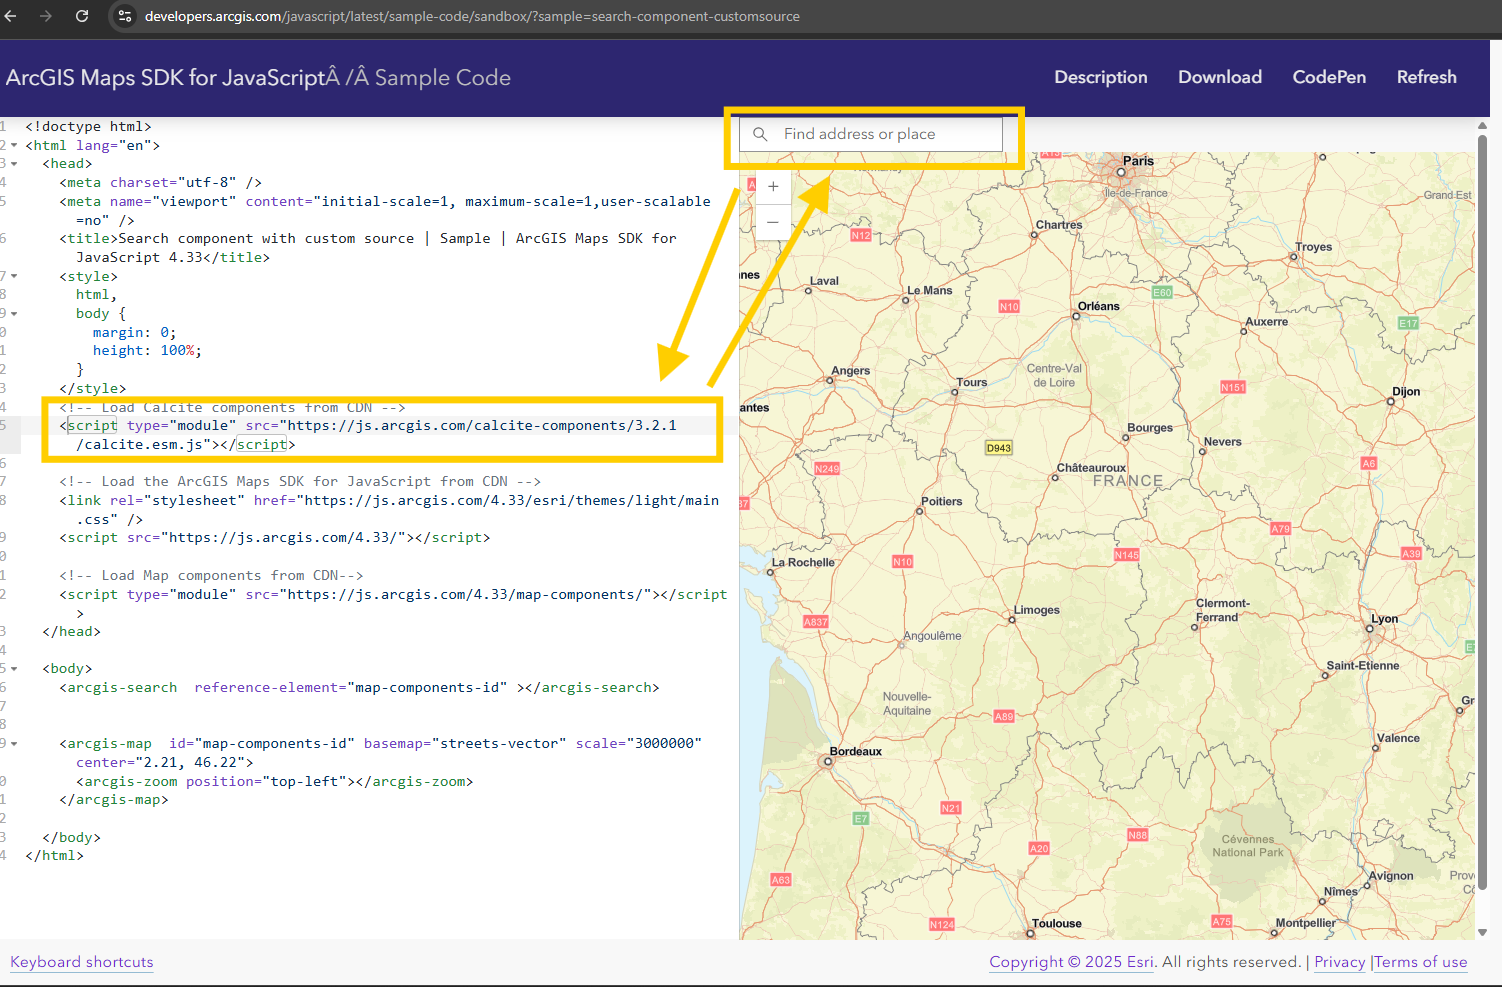Image resolution: width=1502 pixels, height=987 pixels.
Task: Click the Limoges city label
Action: (1037, 610)
